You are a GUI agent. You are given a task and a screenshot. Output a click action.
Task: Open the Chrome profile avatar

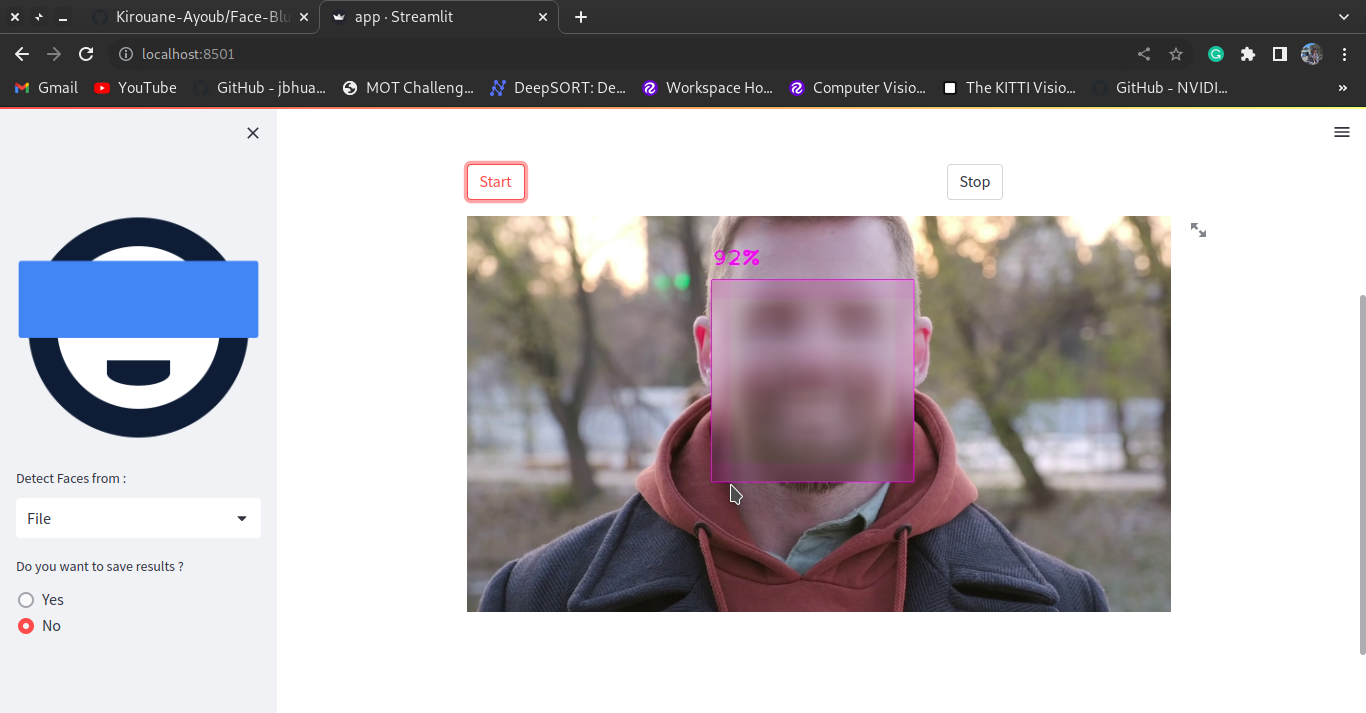(1310, 54)
